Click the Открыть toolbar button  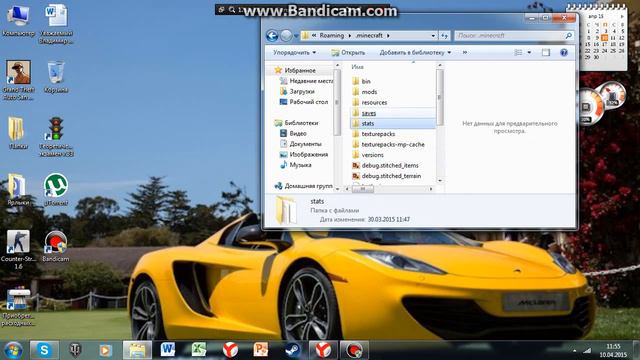pos(348,53)
